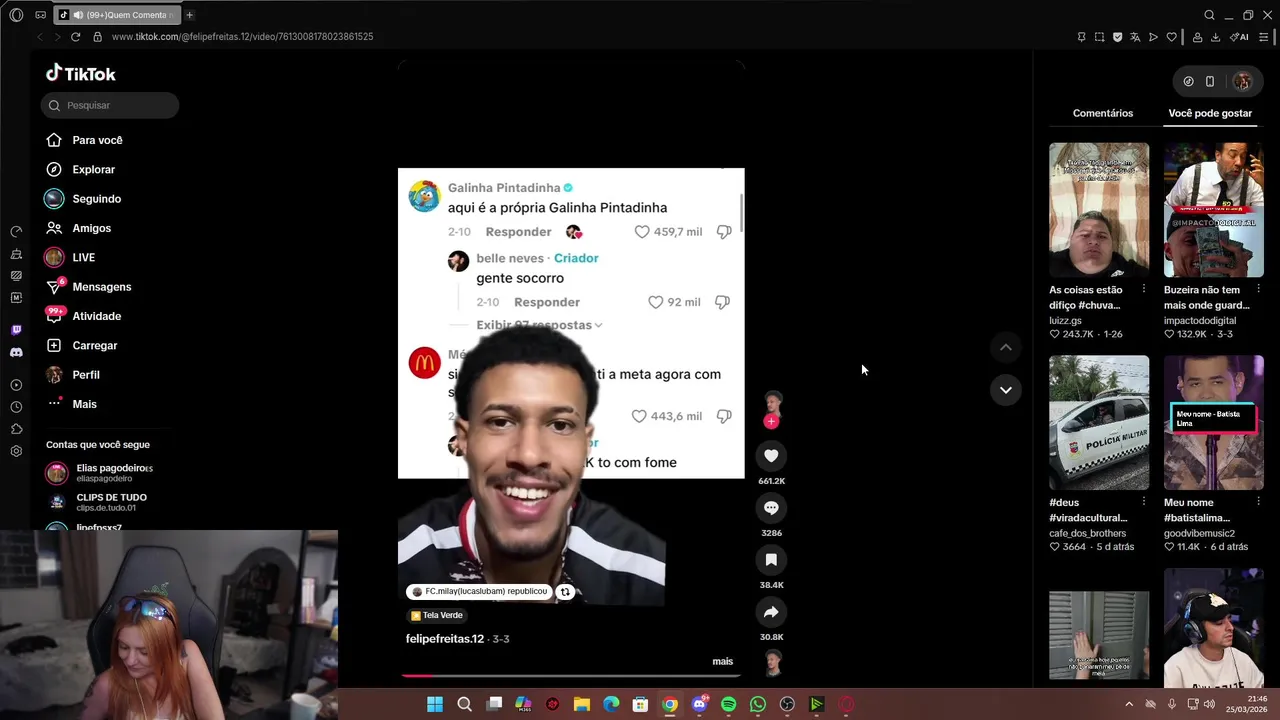Viewport: 1280px width, 720px height.
Task: Open the LIVE sidebar item
Action: point(70,258)
